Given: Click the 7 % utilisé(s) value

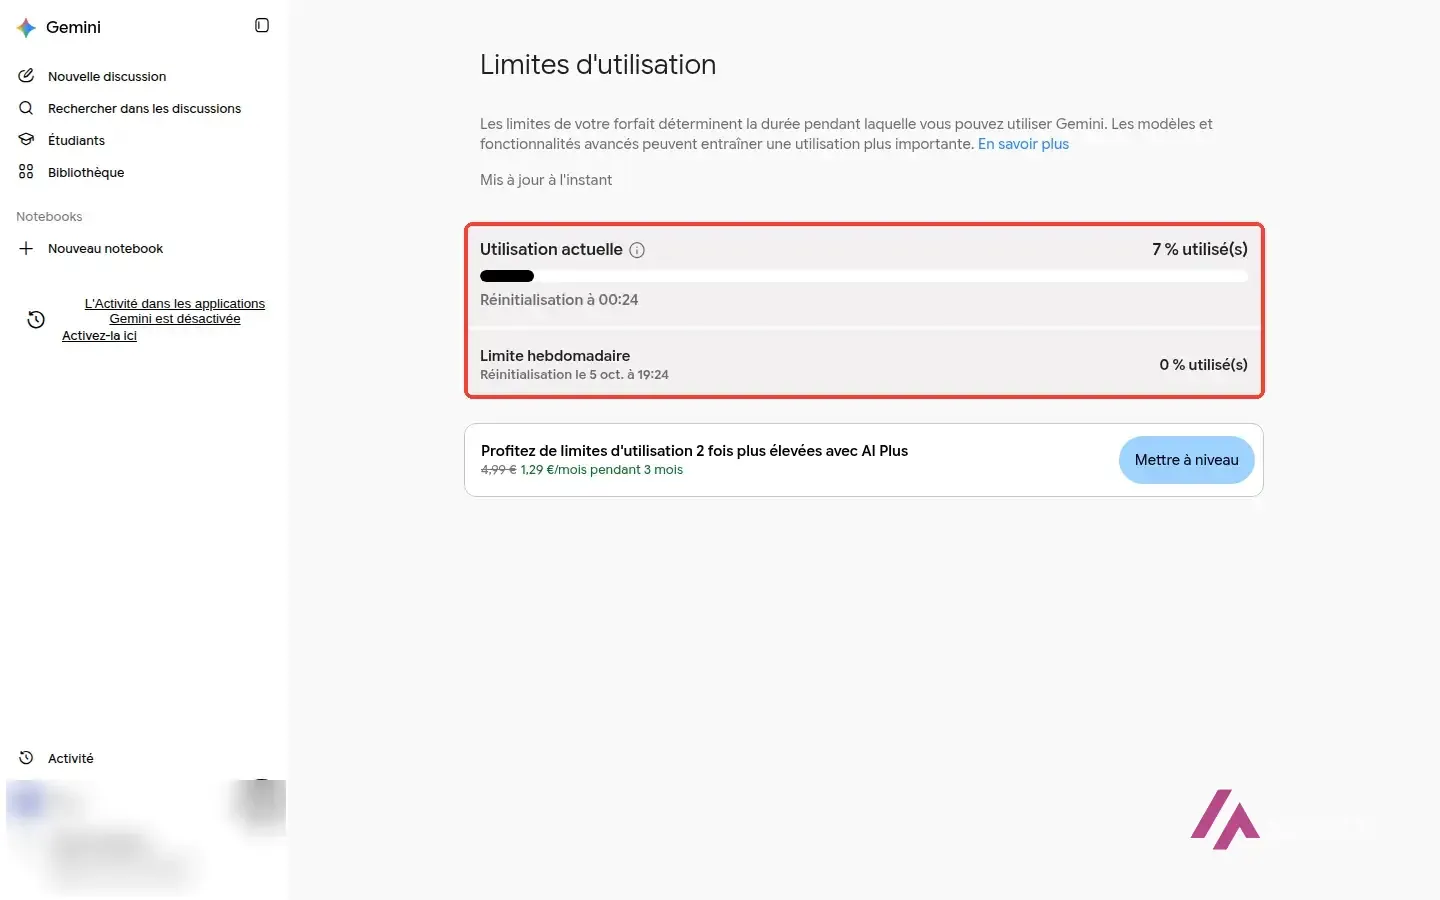Looking at the screenshot, I should (1200, 249).
